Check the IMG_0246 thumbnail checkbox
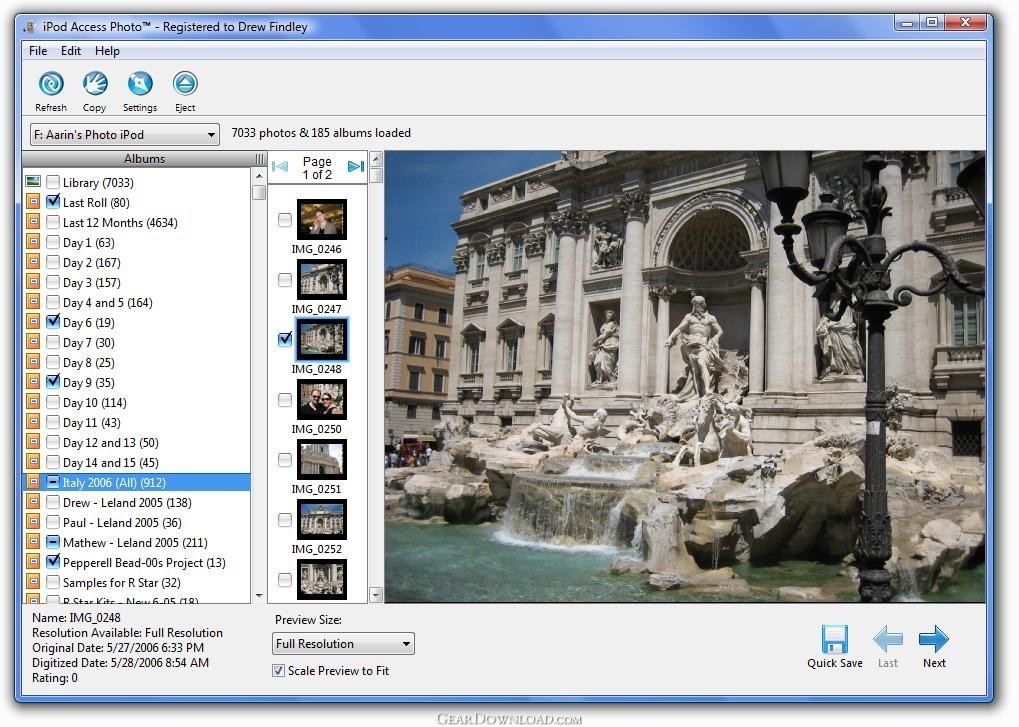1019x727 pixels. pos(285,220)
